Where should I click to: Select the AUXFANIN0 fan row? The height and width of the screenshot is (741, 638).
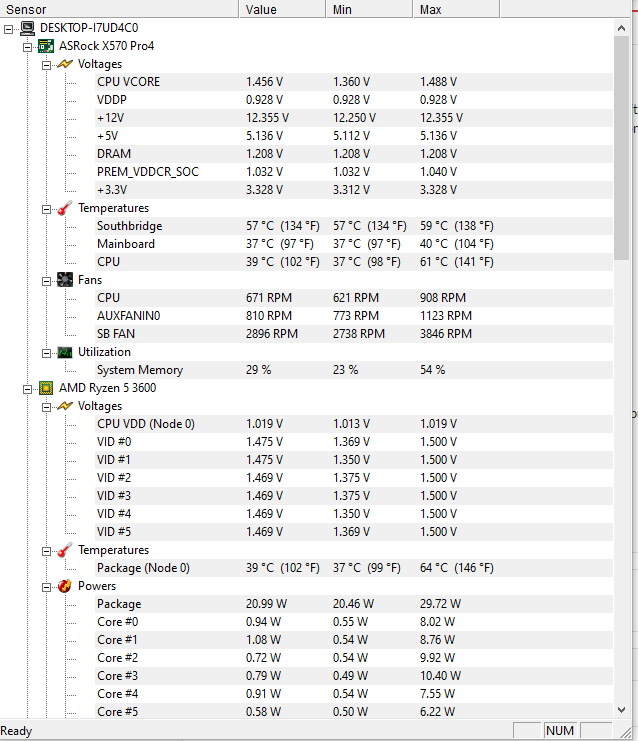[354, 316]
